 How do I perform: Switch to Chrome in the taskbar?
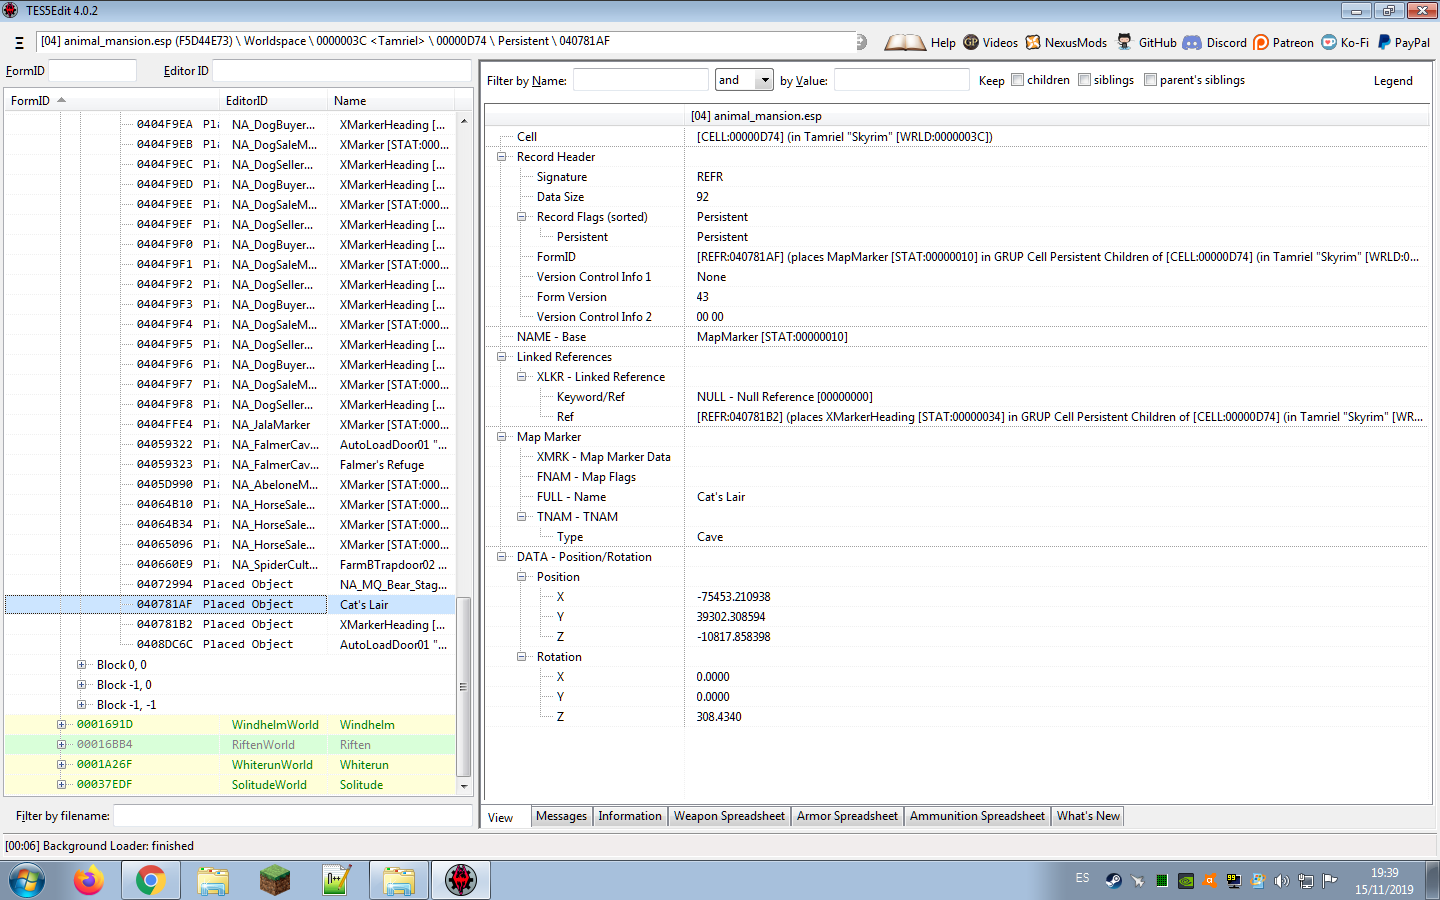151,881
